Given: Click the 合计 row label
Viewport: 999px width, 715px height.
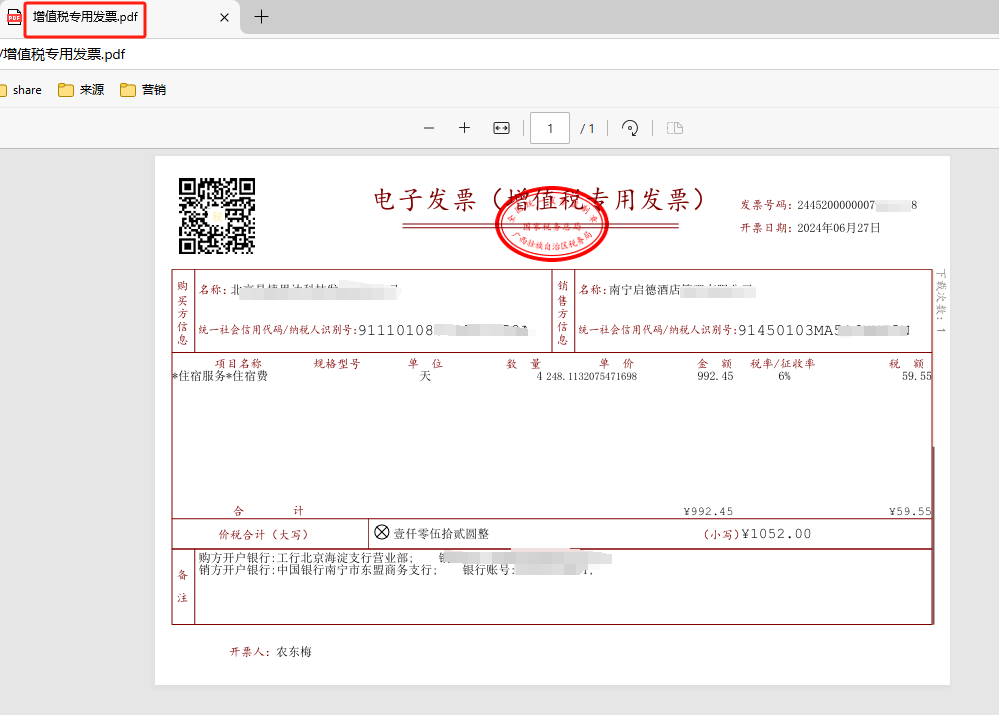Looking at the screenshot, I should click(x=268, y=511).
